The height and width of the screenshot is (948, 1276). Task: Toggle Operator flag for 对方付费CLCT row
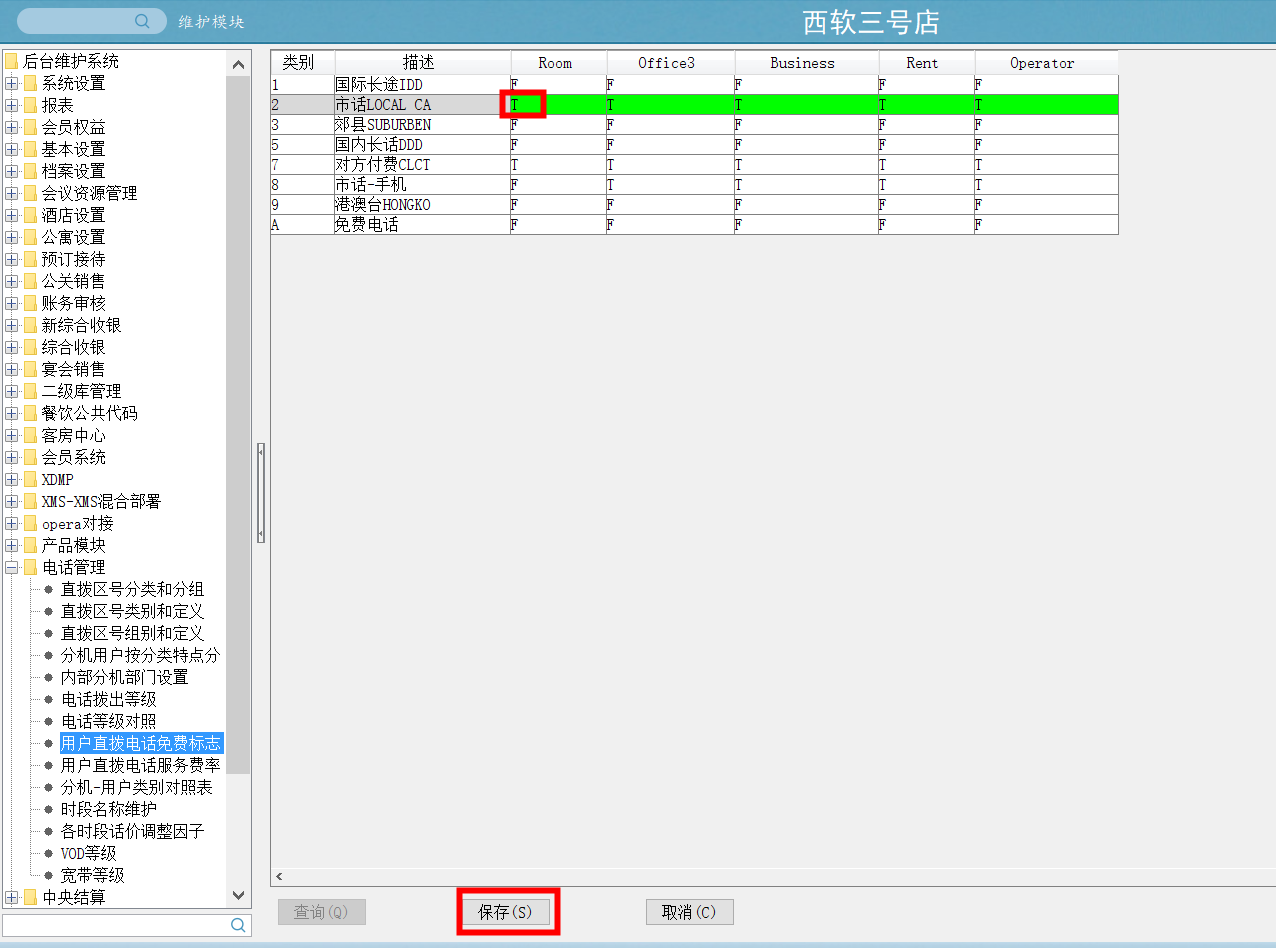click(x=1044, y=165)
